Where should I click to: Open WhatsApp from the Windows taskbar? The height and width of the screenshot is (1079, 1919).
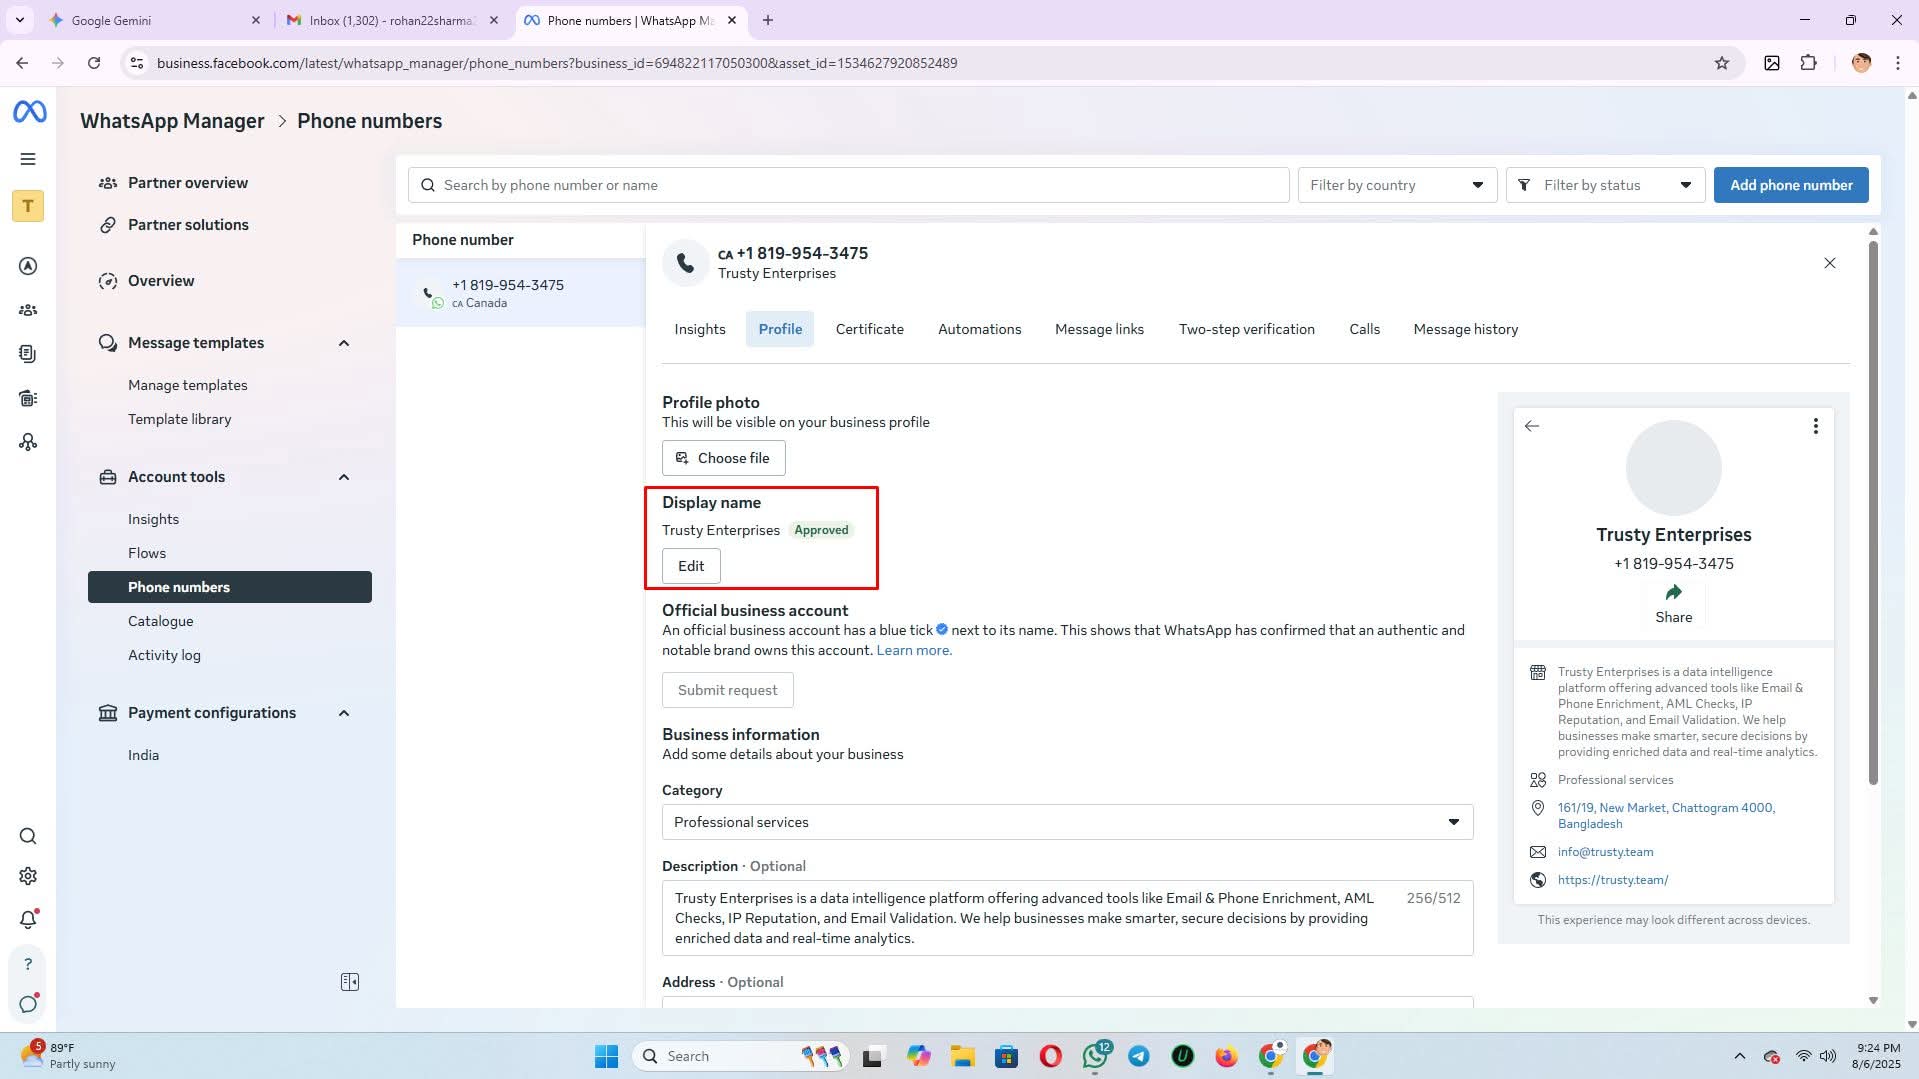tap(1096, 1055)
